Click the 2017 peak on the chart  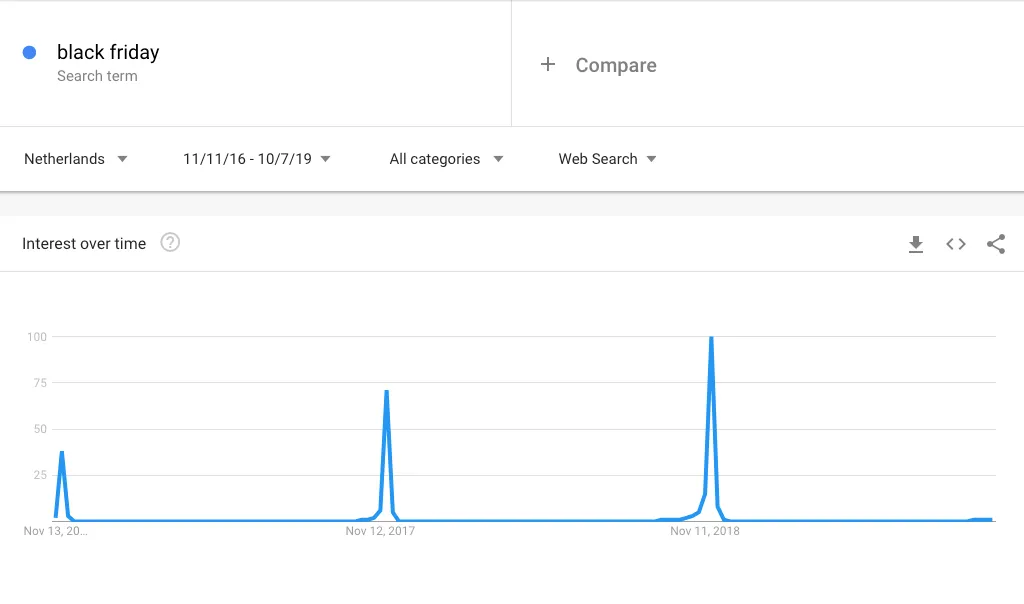point(387,391)
